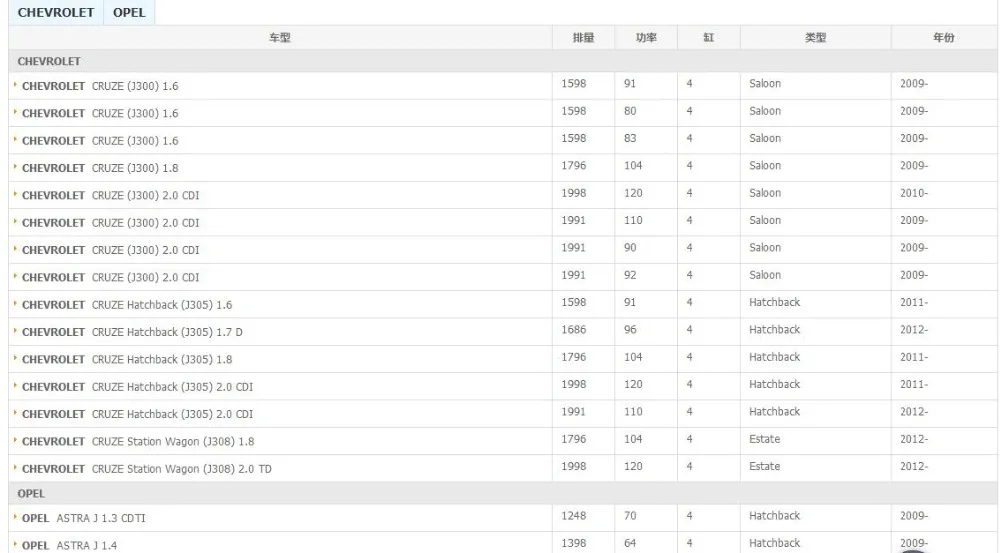This screenshot has width=1000, height=553.
Task: Open CHEVROLET CRUZE (J300) 1.8 model link
Action: click(x=100, y=168)
